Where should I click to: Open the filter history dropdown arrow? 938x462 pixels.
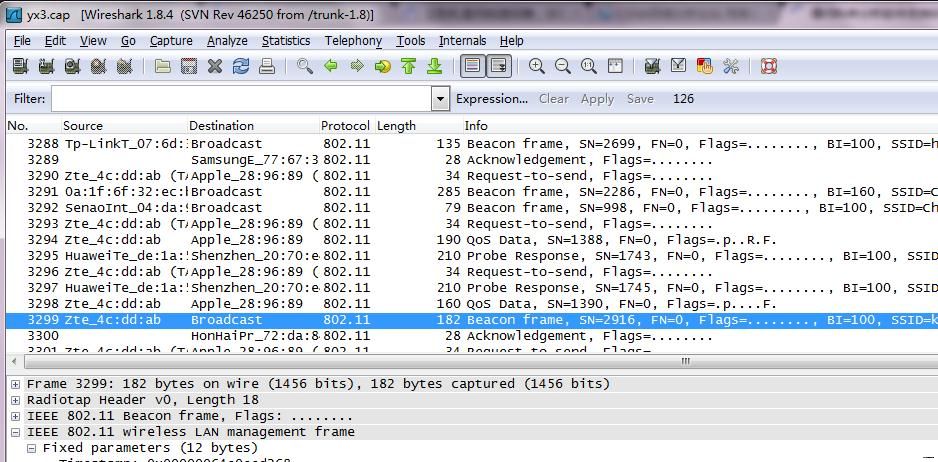[x=440, y=99]
